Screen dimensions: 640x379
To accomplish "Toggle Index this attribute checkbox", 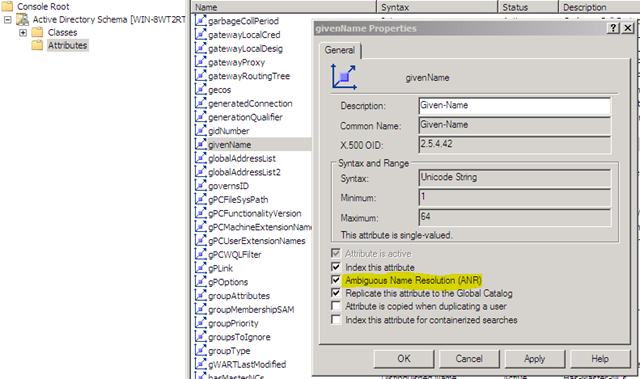I will 336,267.
